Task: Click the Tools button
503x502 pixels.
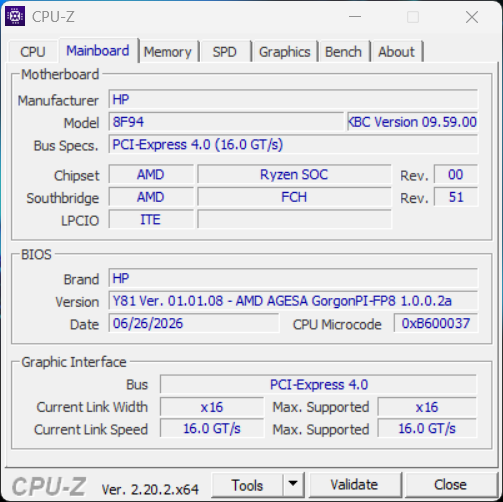Action: tap(247, 485)
